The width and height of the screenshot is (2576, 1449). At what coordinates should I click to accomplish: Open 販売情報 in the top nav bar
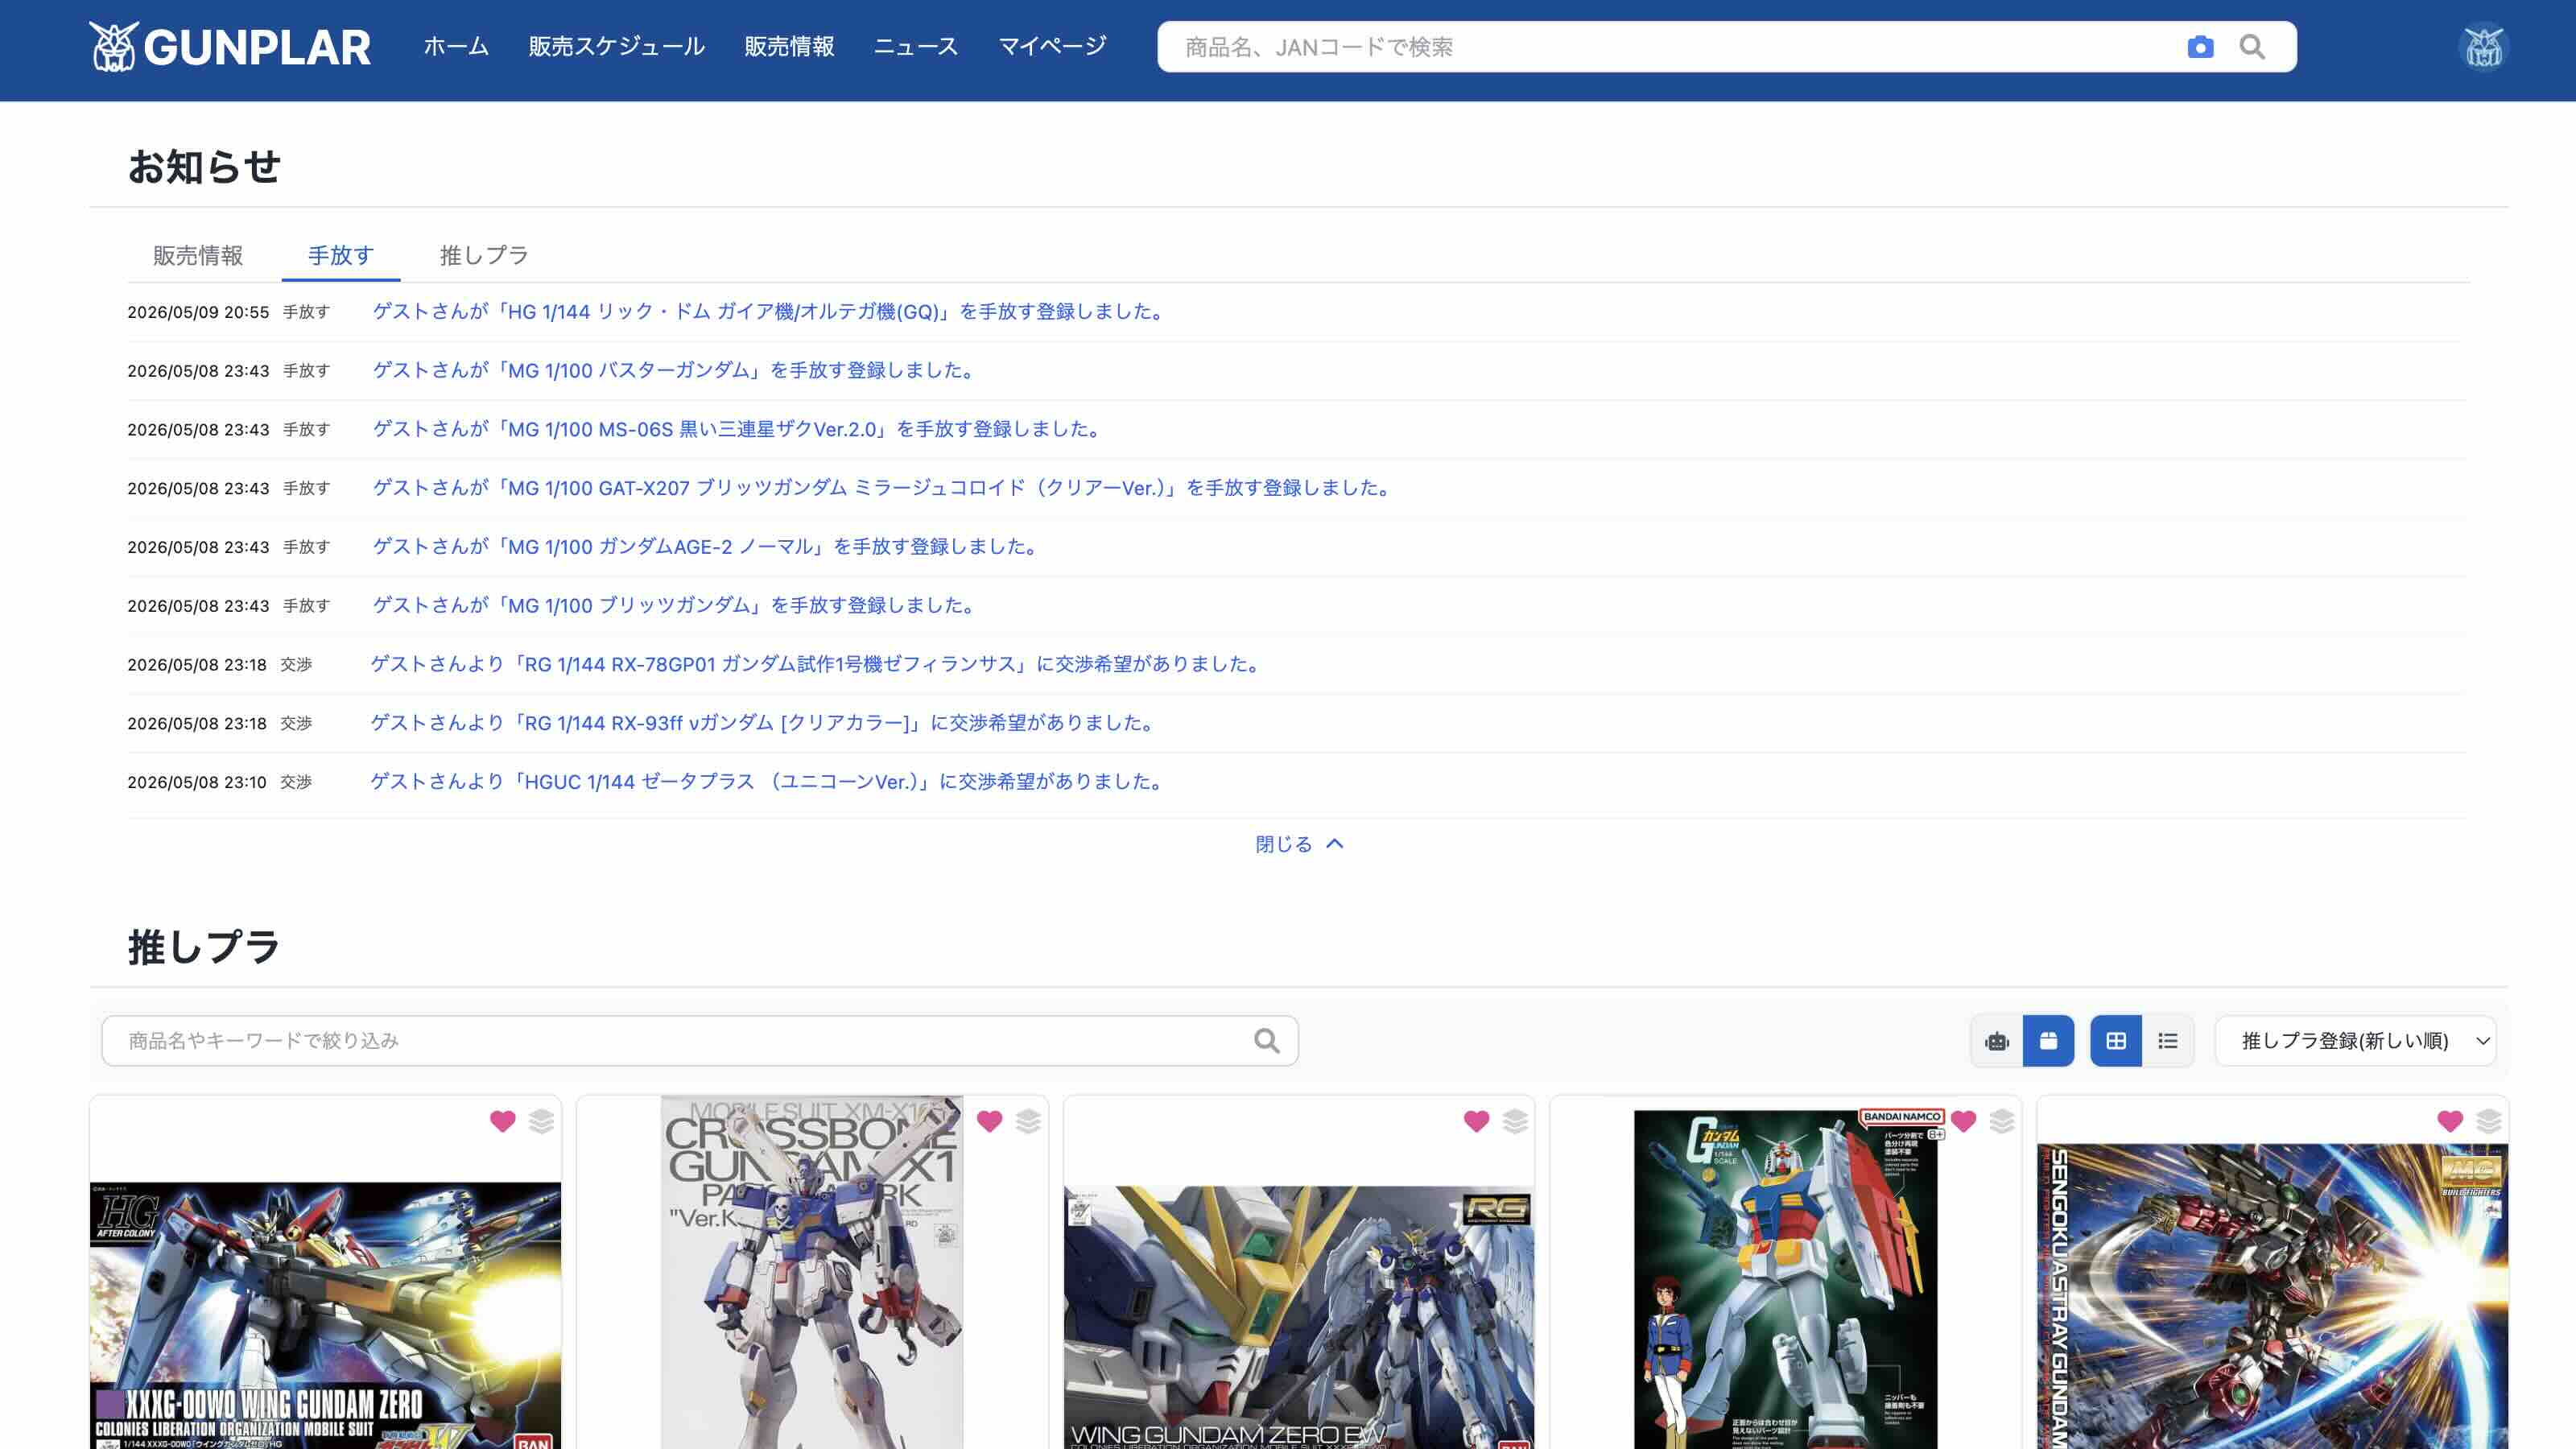(x=789, y=46)
